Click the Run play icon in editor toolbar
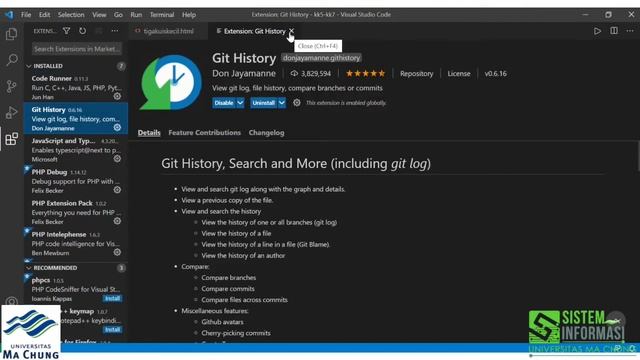This screenshot has height=360, width=640. 597,31
